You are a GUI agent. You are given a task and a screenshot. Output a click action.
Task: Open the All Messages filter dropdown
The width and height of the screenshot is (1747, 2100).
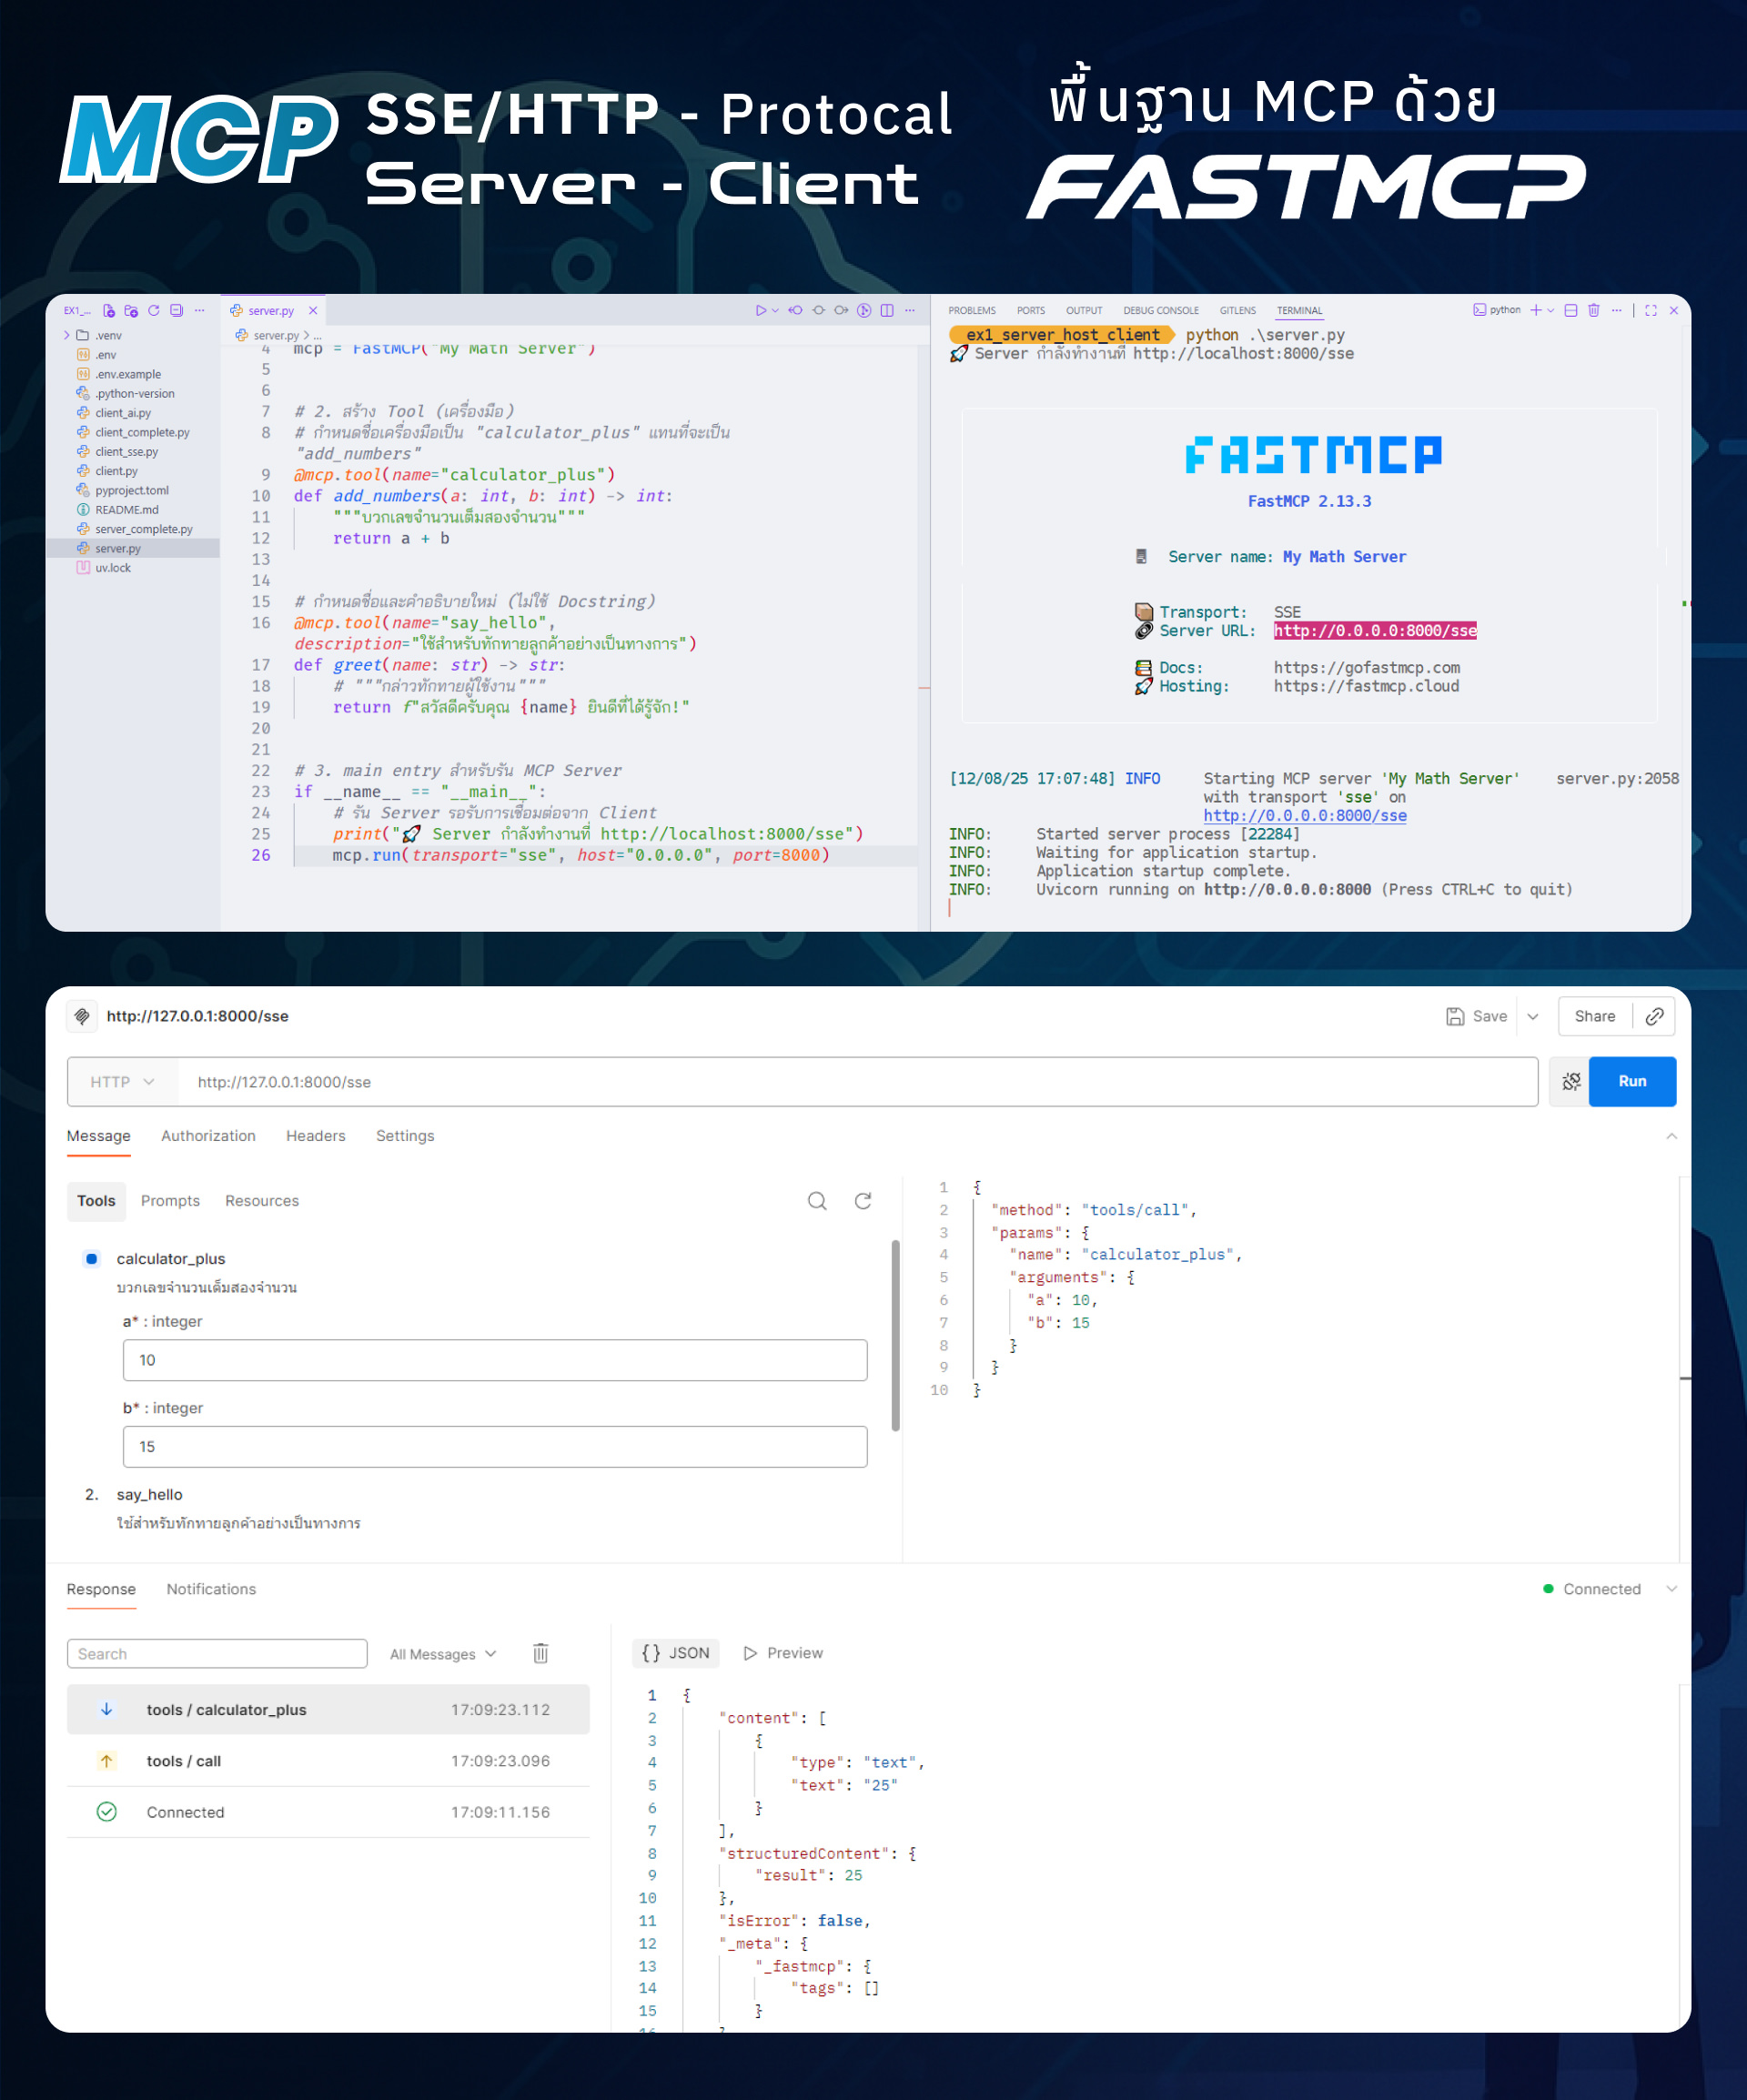pos(443,1655)
